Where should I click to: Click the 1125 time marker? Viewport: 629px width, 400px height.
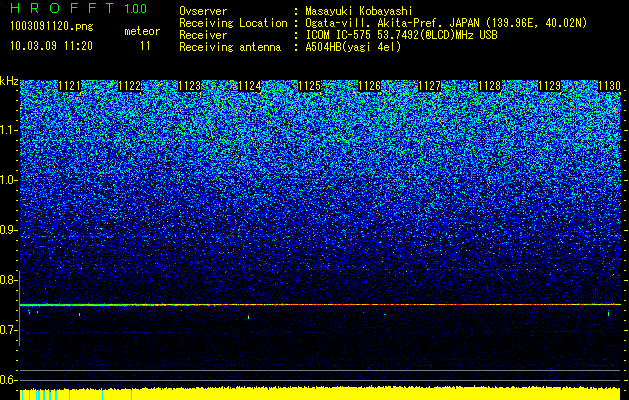(310, 86)
